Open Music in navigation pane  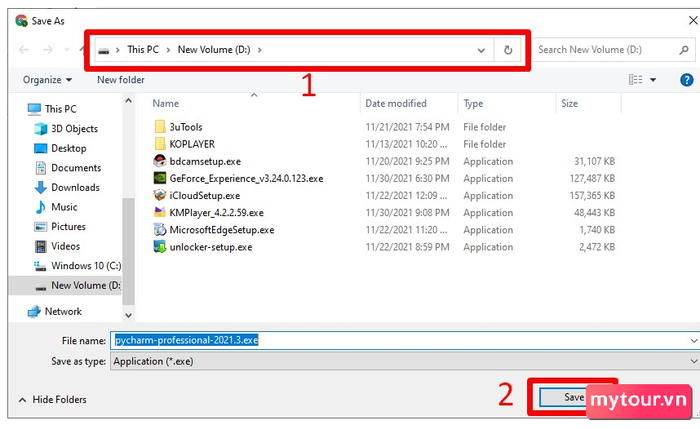coord(64,207)
